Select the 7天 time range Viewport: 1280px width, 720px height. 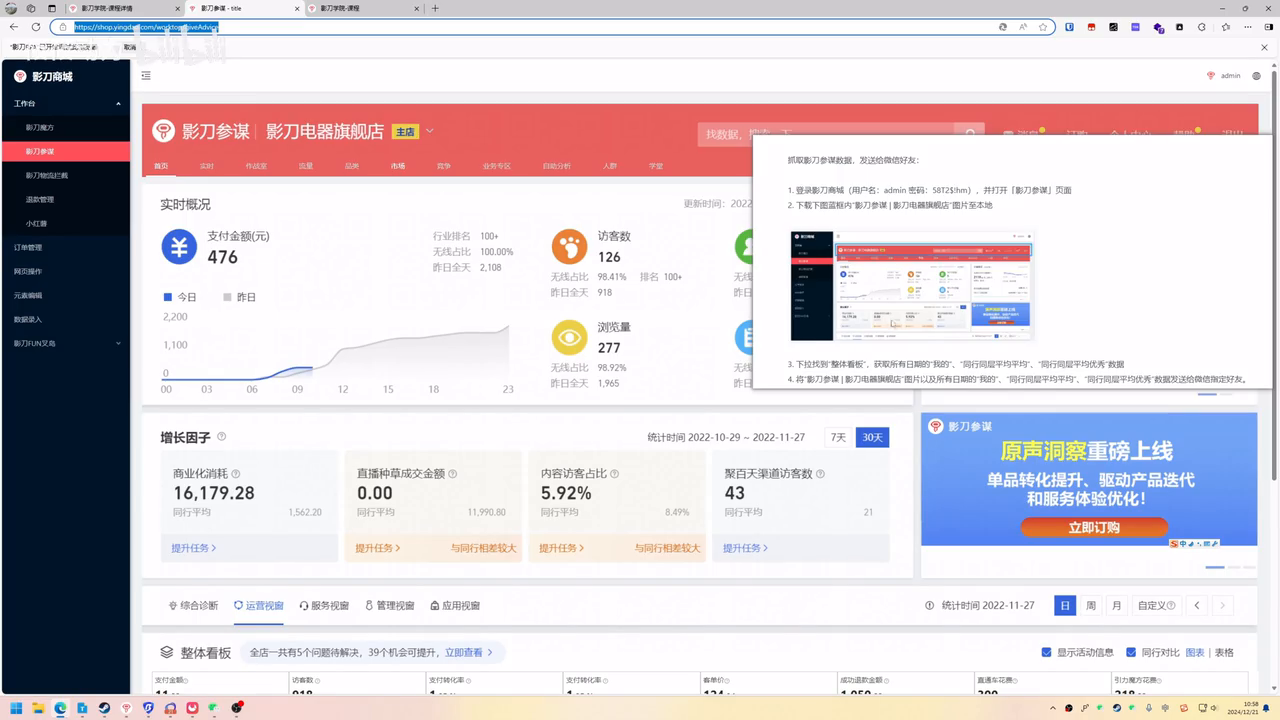tap(838, 437)
